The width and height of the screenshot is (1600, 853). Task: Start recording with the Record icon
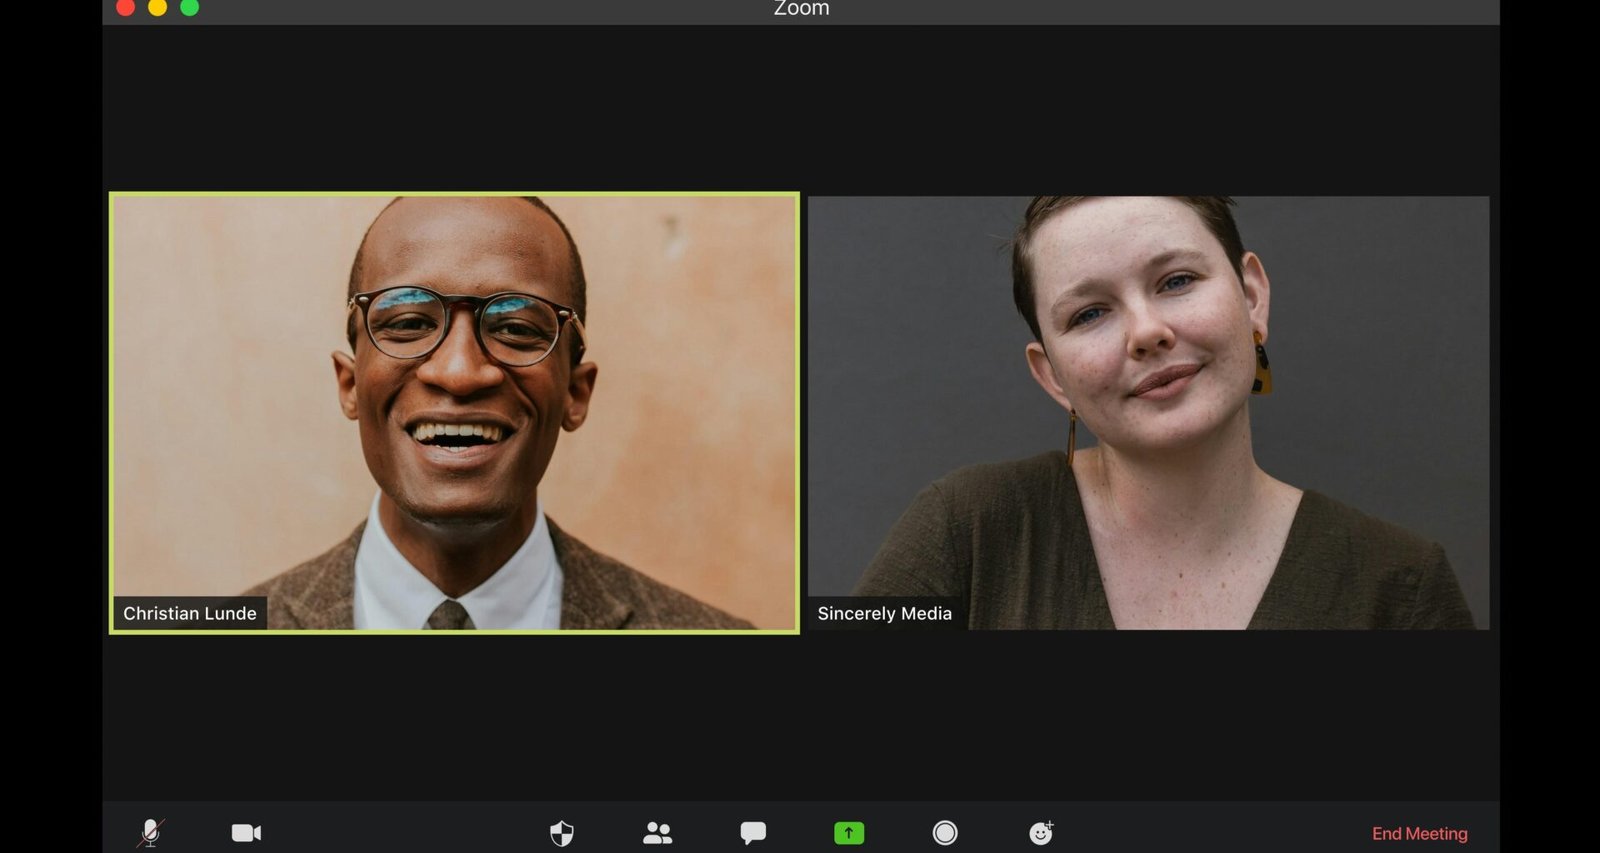pos(945,833)
